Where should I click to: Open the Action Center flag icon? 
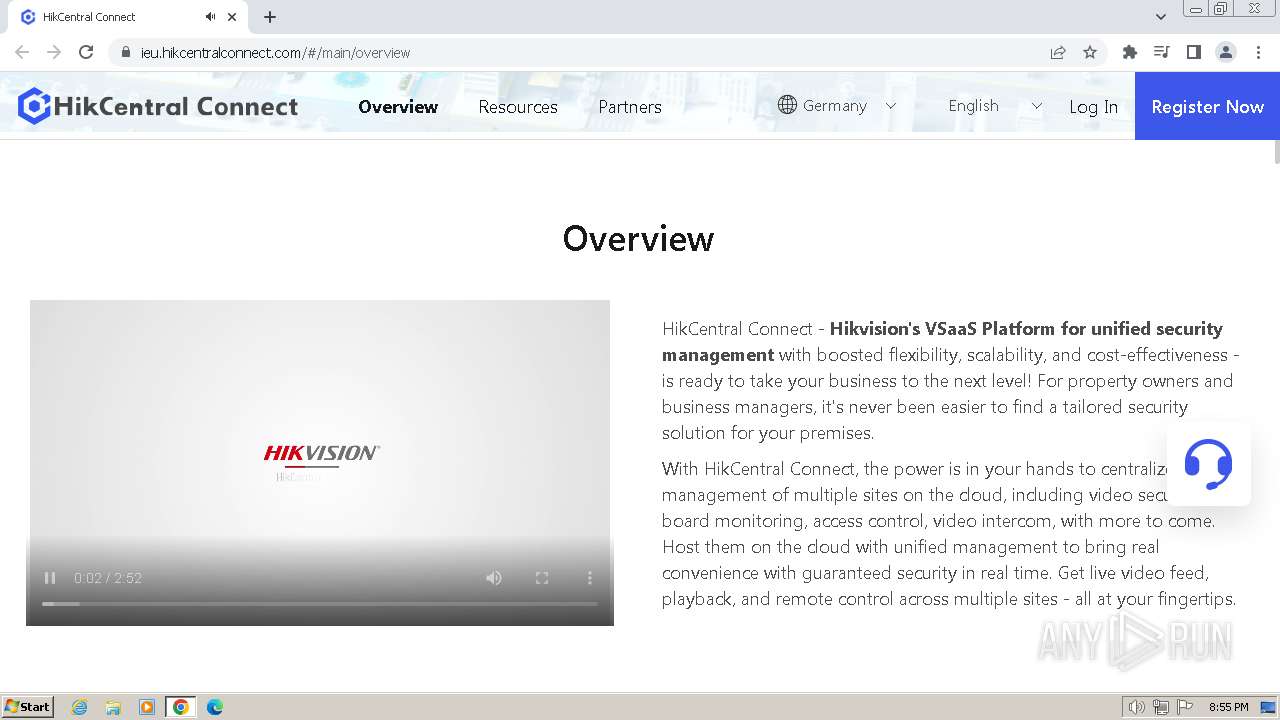pos(1185,707)
